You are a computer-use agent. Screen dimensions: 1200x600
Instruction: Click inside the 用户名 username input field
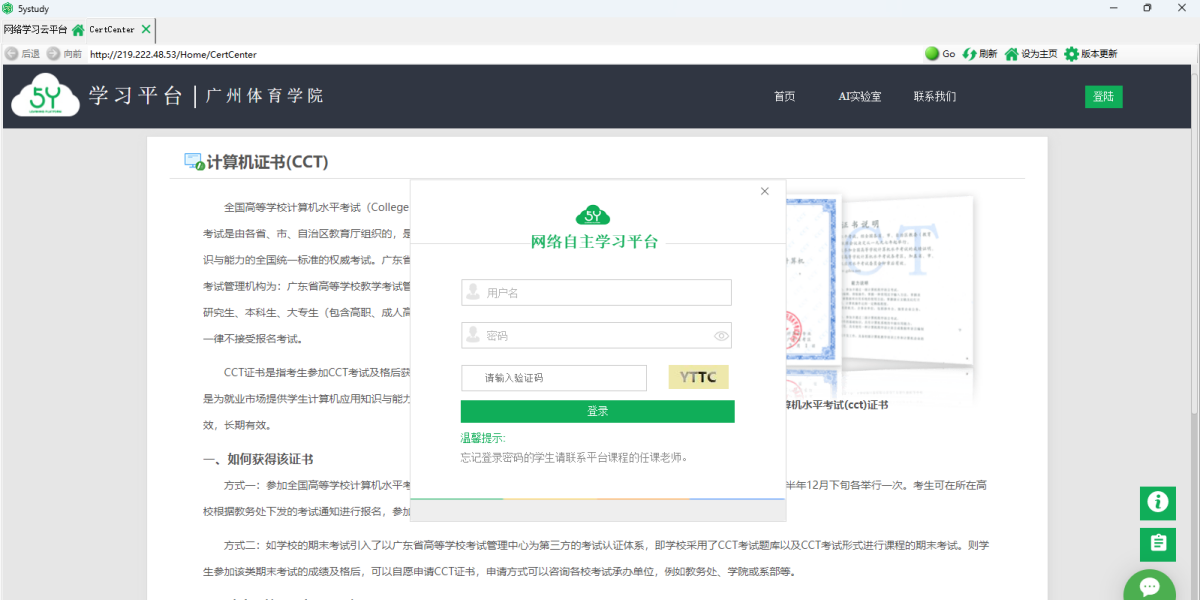(596, 292)
